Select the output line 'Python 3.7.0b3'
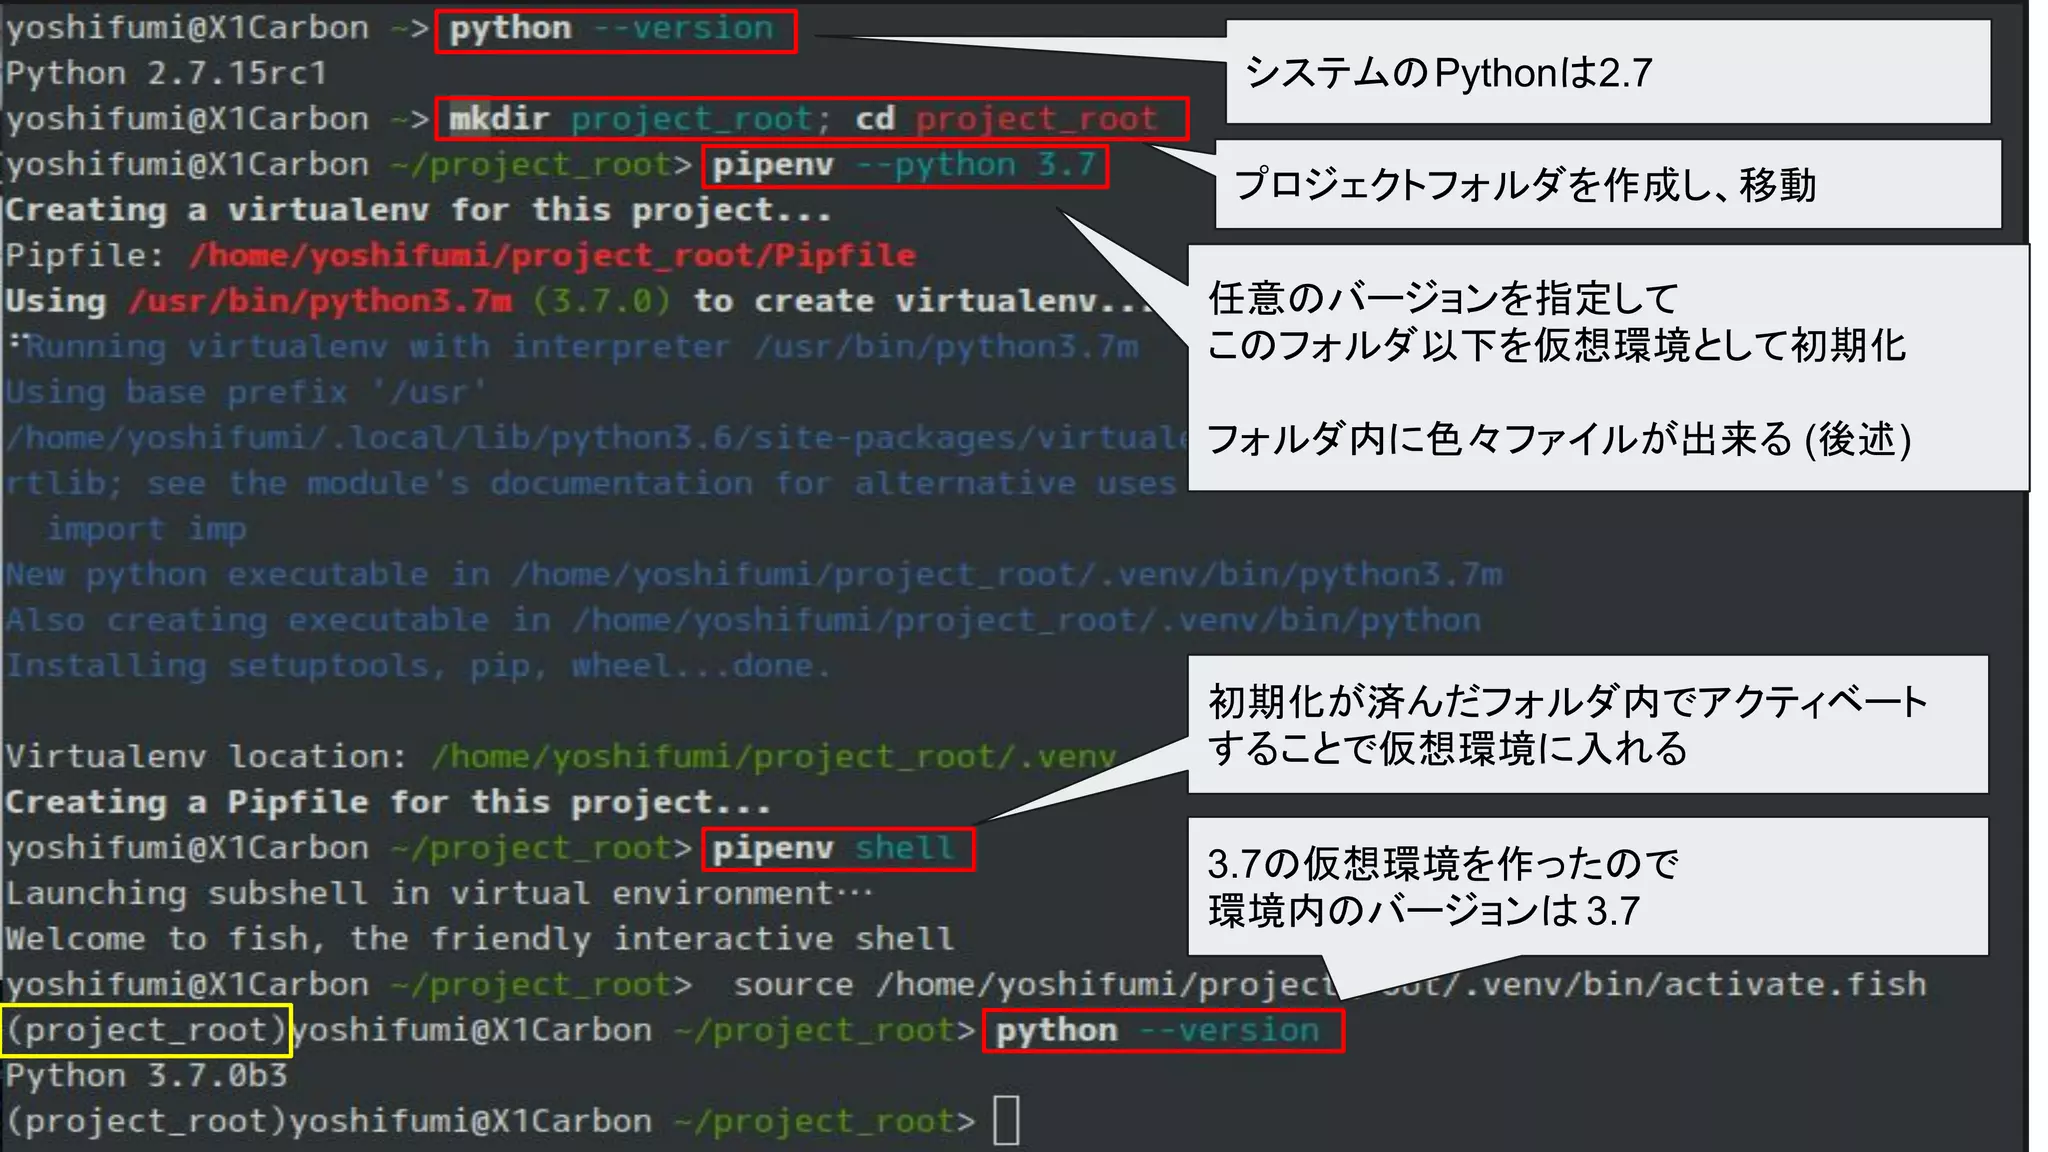Screen dimensions: 2048x1152 coord(146,1077)
